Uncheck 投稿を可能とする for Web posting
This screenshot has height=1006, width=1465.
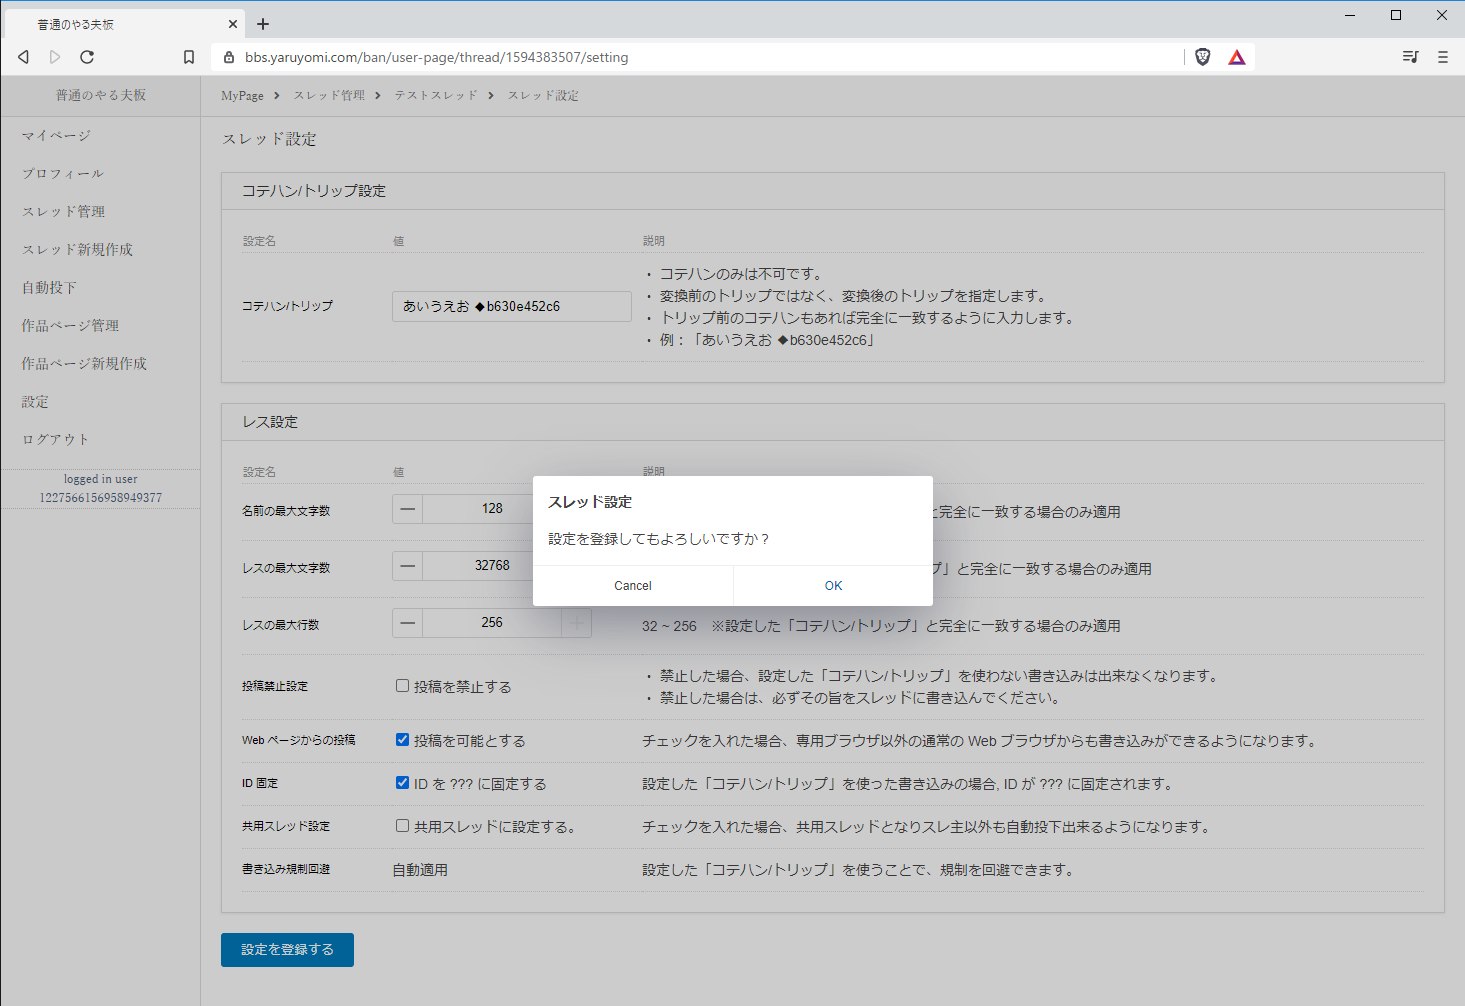pyautogui.click(x=402, y=740)
